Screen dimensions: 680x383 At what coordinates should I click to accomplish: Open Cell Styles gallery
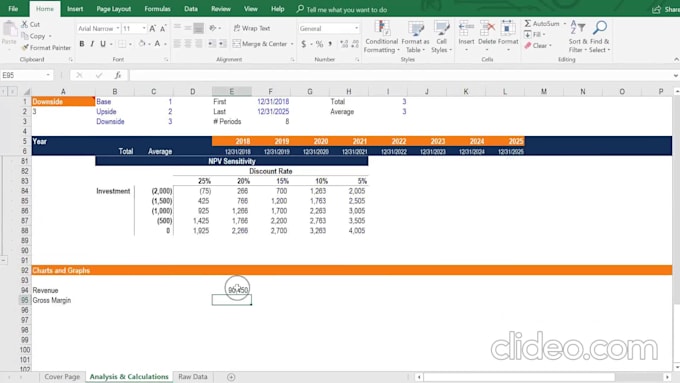tap(441, 37)
